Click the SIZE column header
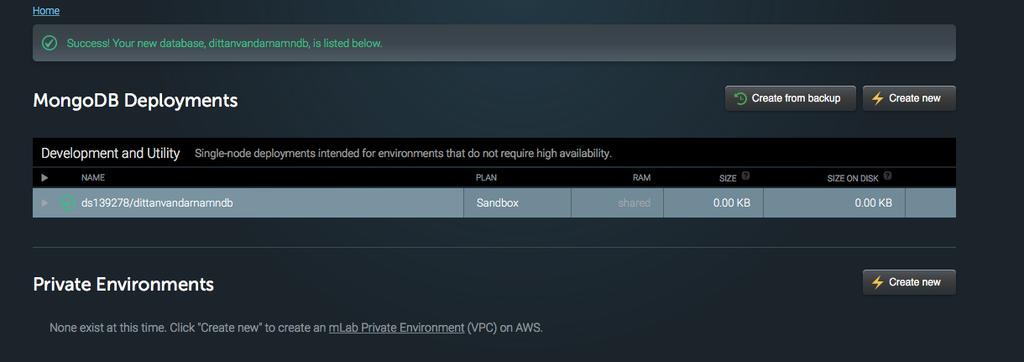 (728, 178)
